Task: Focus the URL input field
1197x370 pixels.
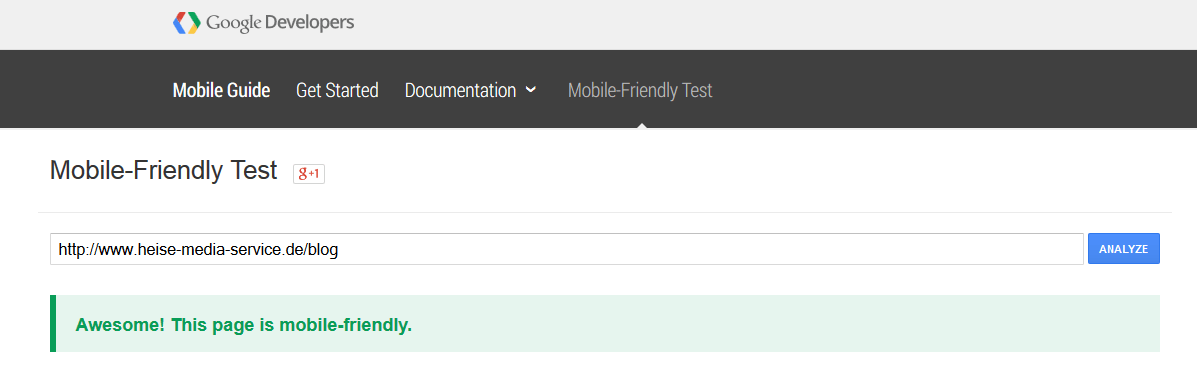Action: [x=566, y=249]
